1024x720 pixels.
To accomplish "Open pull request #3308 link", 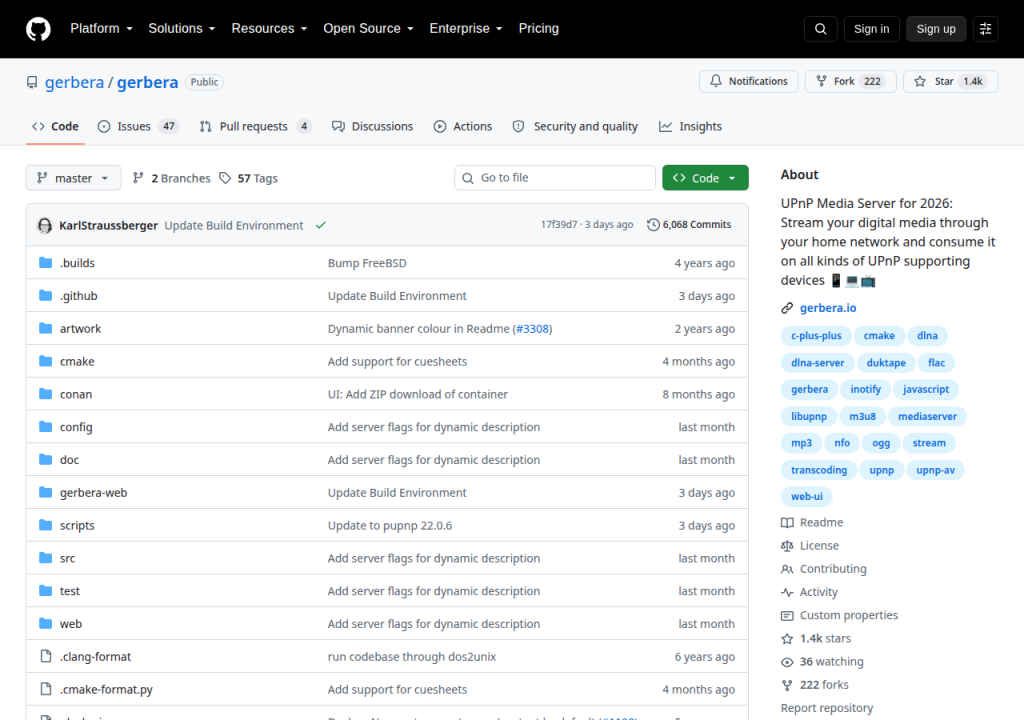I will click(x=534, y=329).
